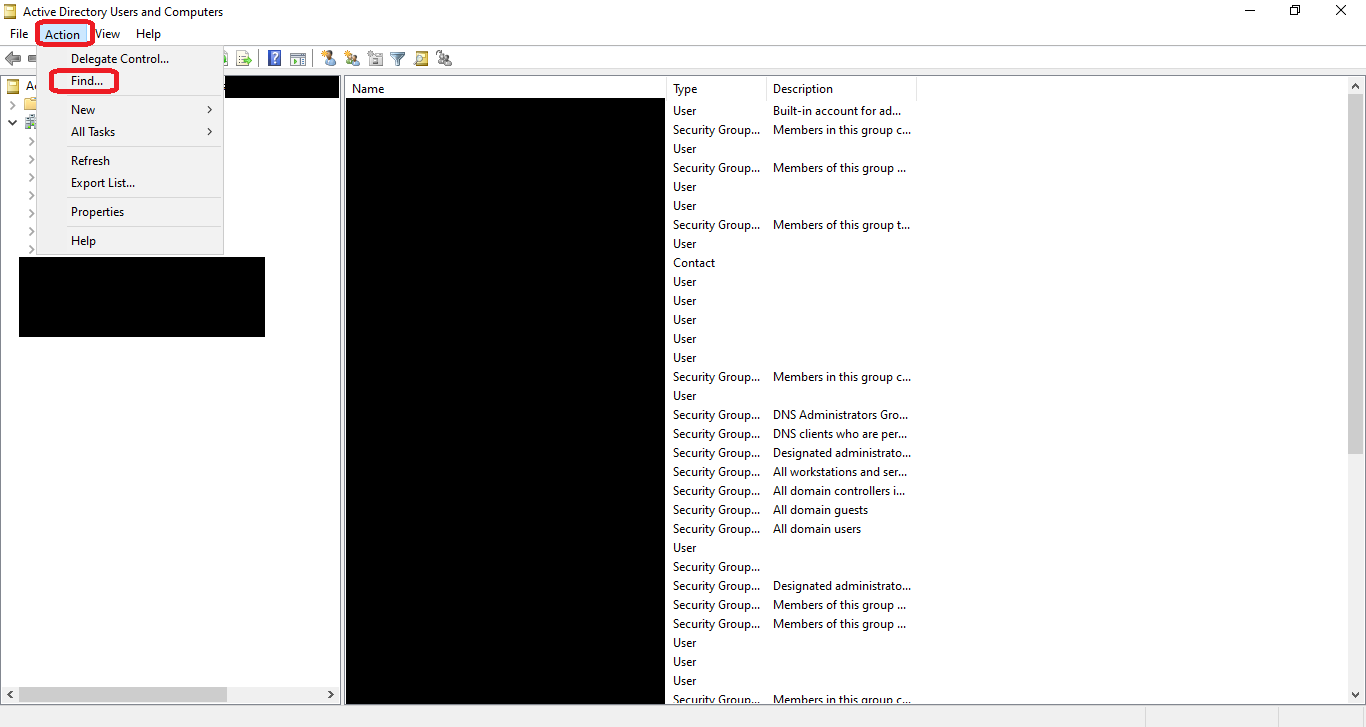1366x727 pixels.
Task: Open the View menu
Action: (x=107, y=33)
